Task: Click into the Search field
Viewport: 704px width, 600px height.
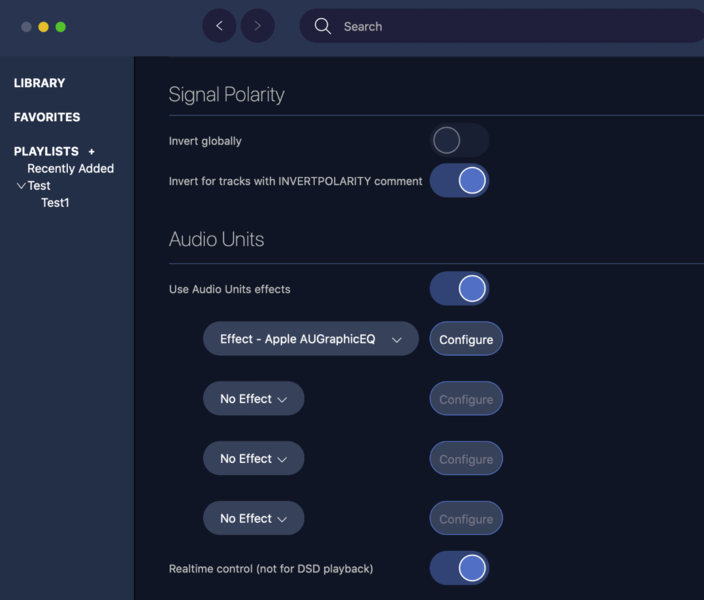Action: click(x=500, y=26)
